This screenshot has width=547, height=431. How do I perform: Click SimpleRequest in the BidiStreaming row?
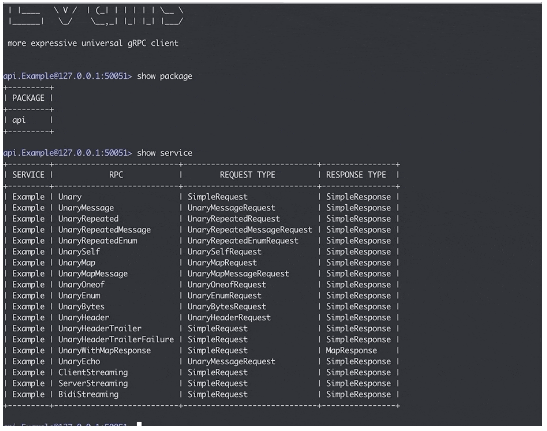[217, 394]
